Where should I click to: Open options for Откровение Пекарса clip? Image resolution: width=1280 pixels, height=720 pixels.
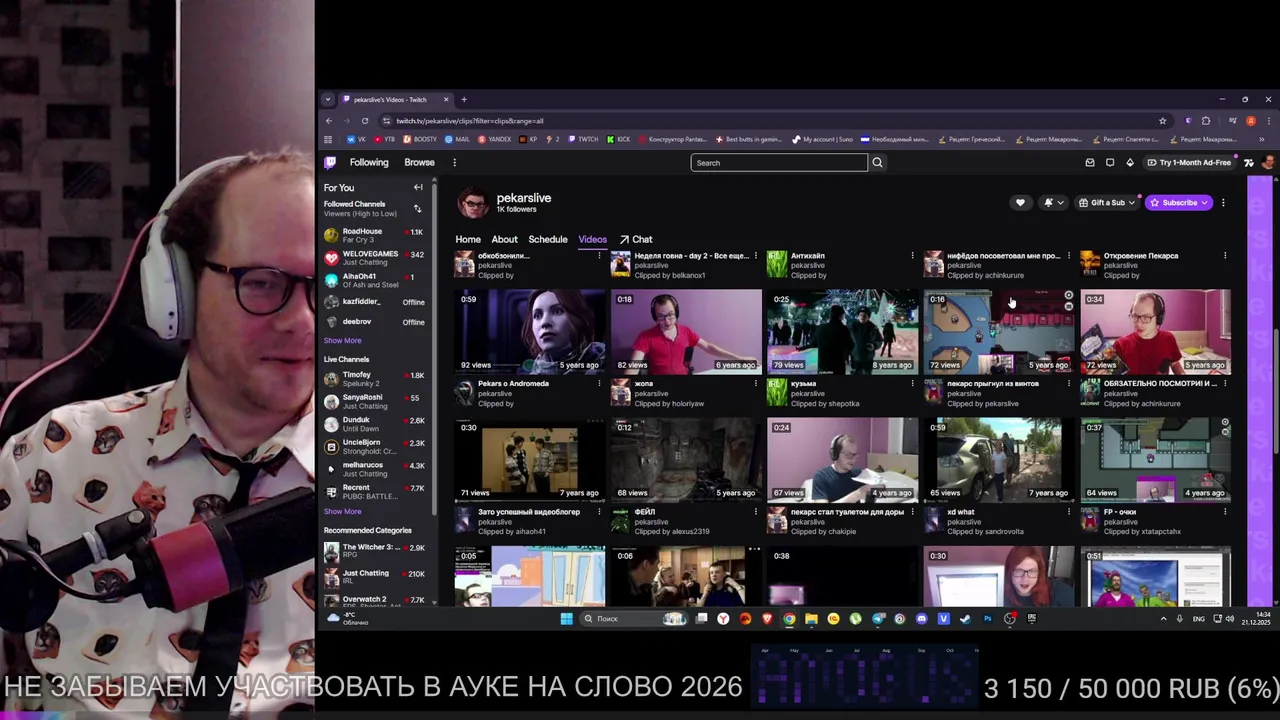pyautogui.click(x=1225, y=256)
